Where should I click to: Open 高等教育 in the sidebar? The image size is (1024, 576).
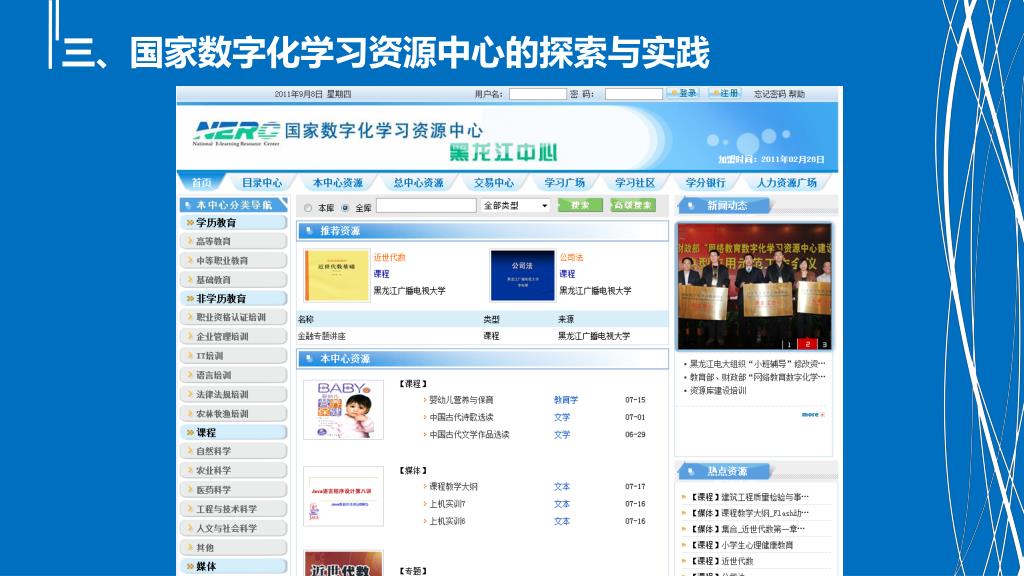pos(234,242)
